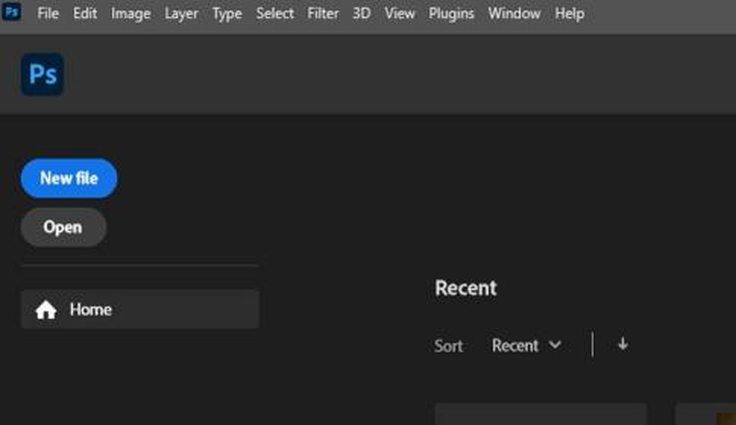Open the 3D menu
The height and width of the screenshot is (425, 736).
click(x=361, y=14)
